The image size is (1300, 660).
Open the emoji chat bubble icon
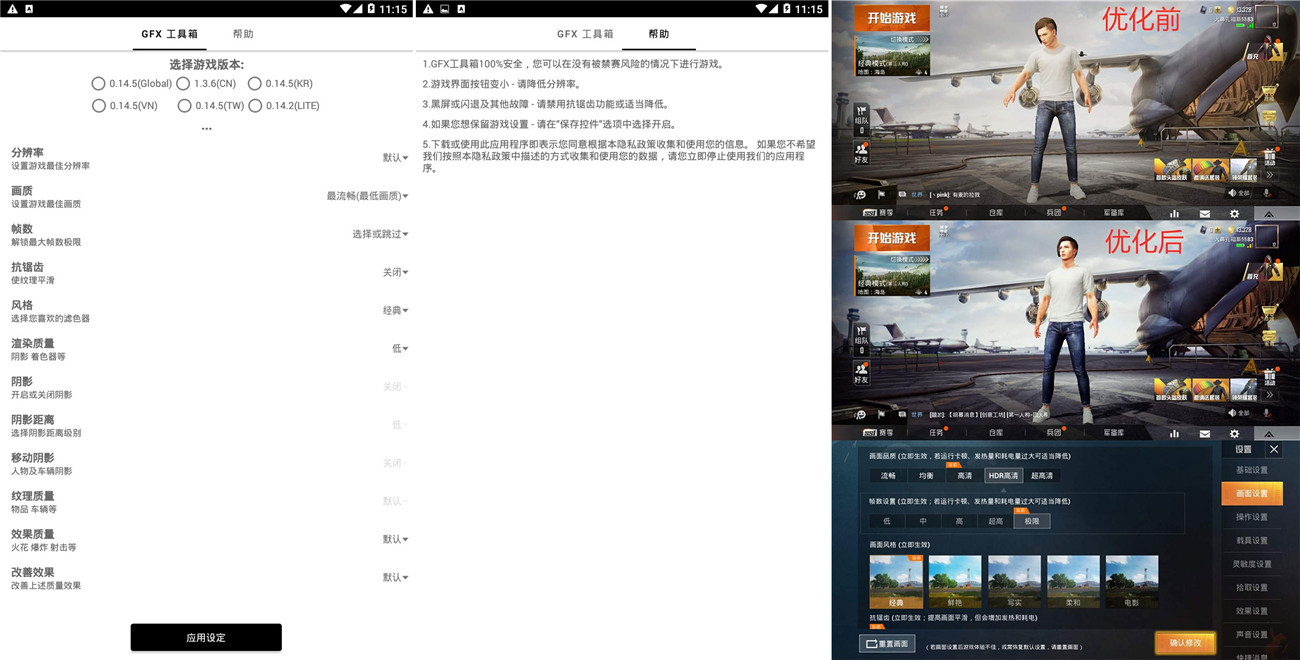859,195
